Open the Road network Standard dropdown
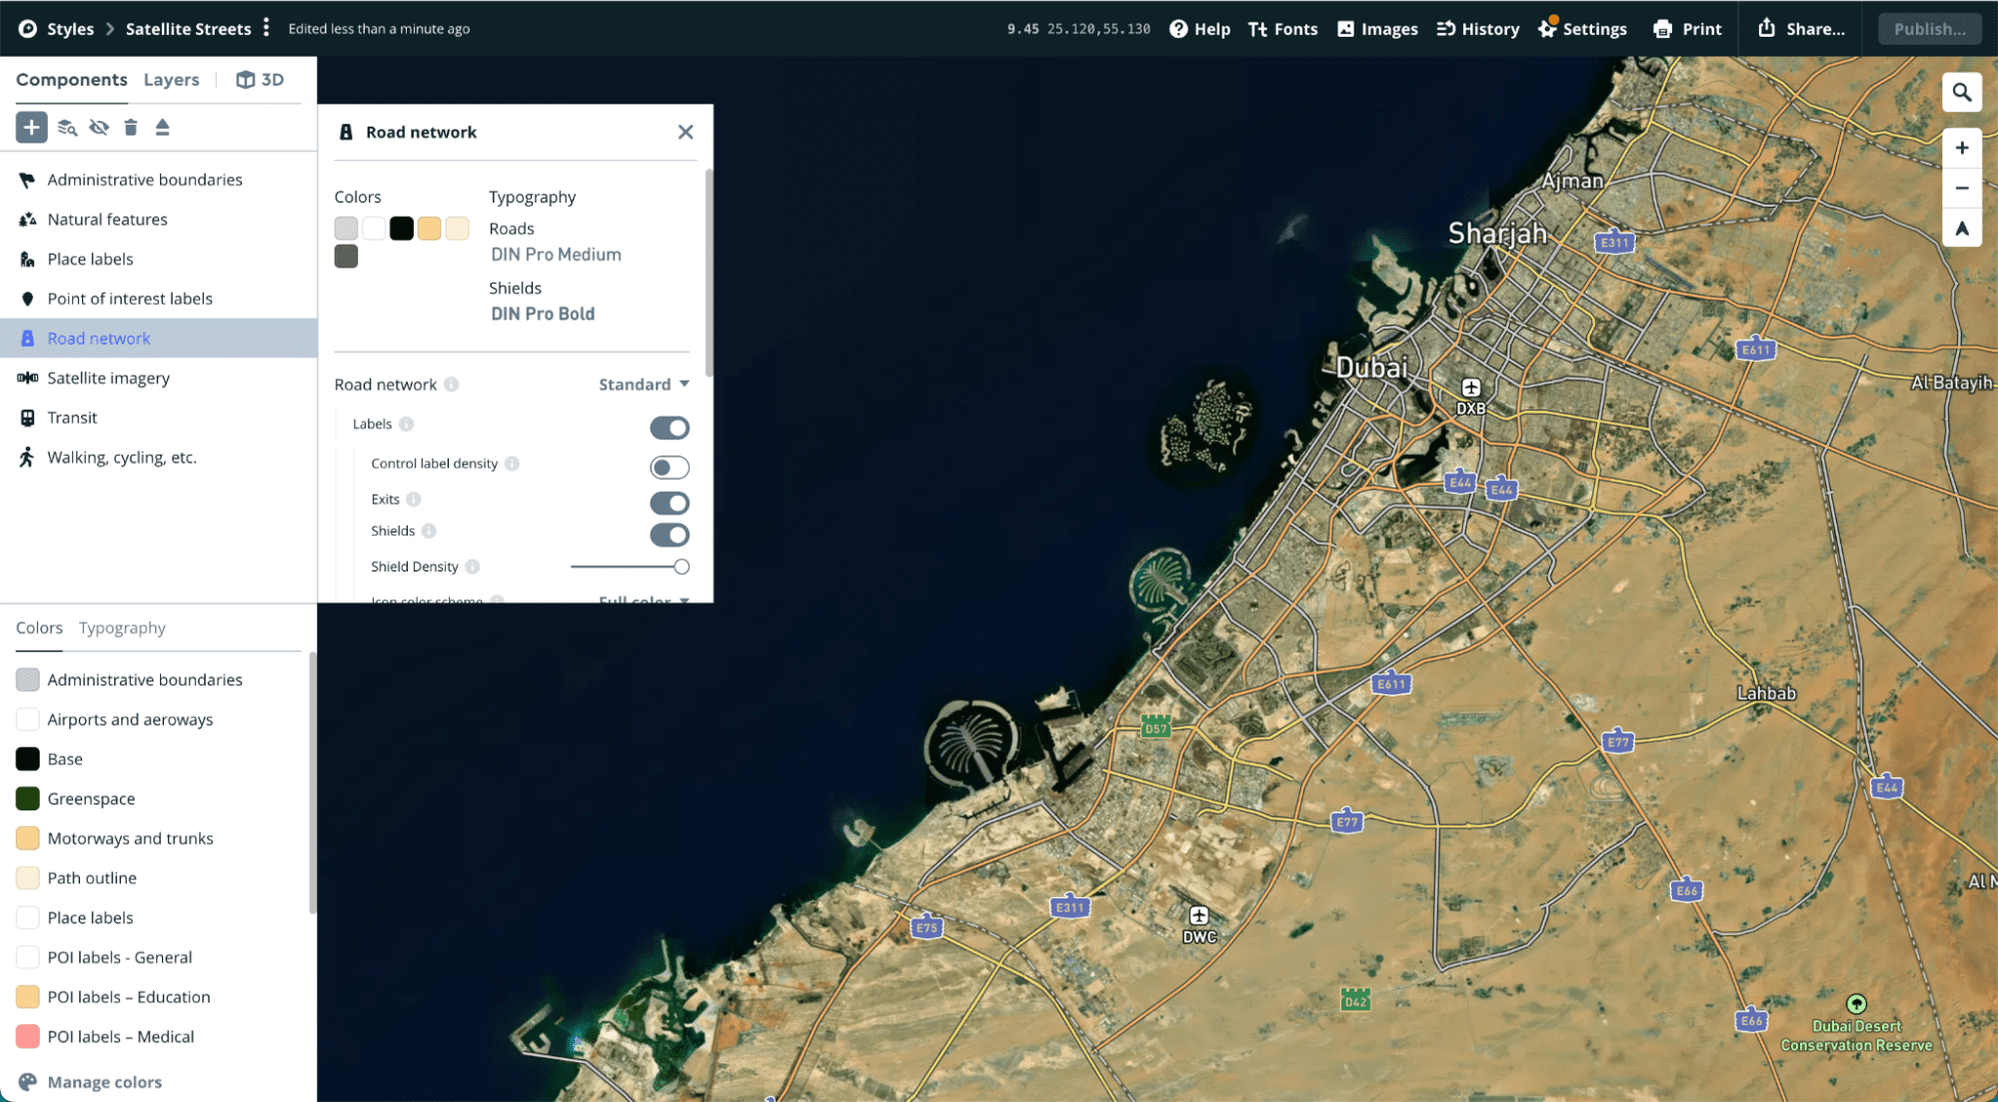The width and height of the screenshot is (1998, 1102). 644,384
